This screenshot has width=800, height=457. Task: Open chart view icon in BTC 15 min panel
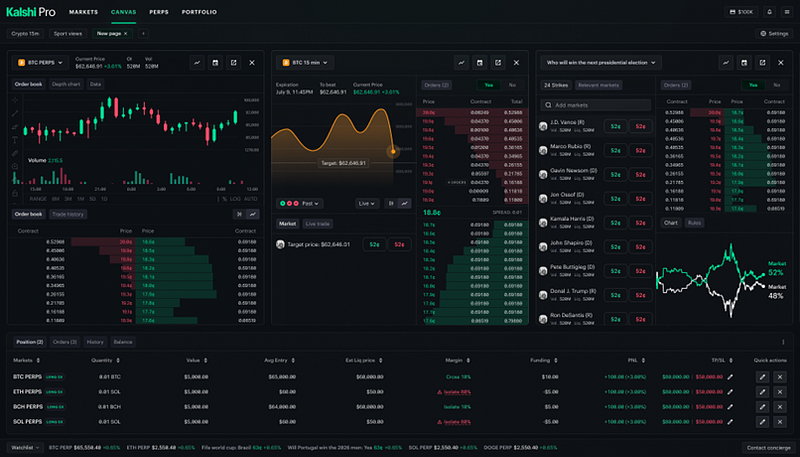461,63
